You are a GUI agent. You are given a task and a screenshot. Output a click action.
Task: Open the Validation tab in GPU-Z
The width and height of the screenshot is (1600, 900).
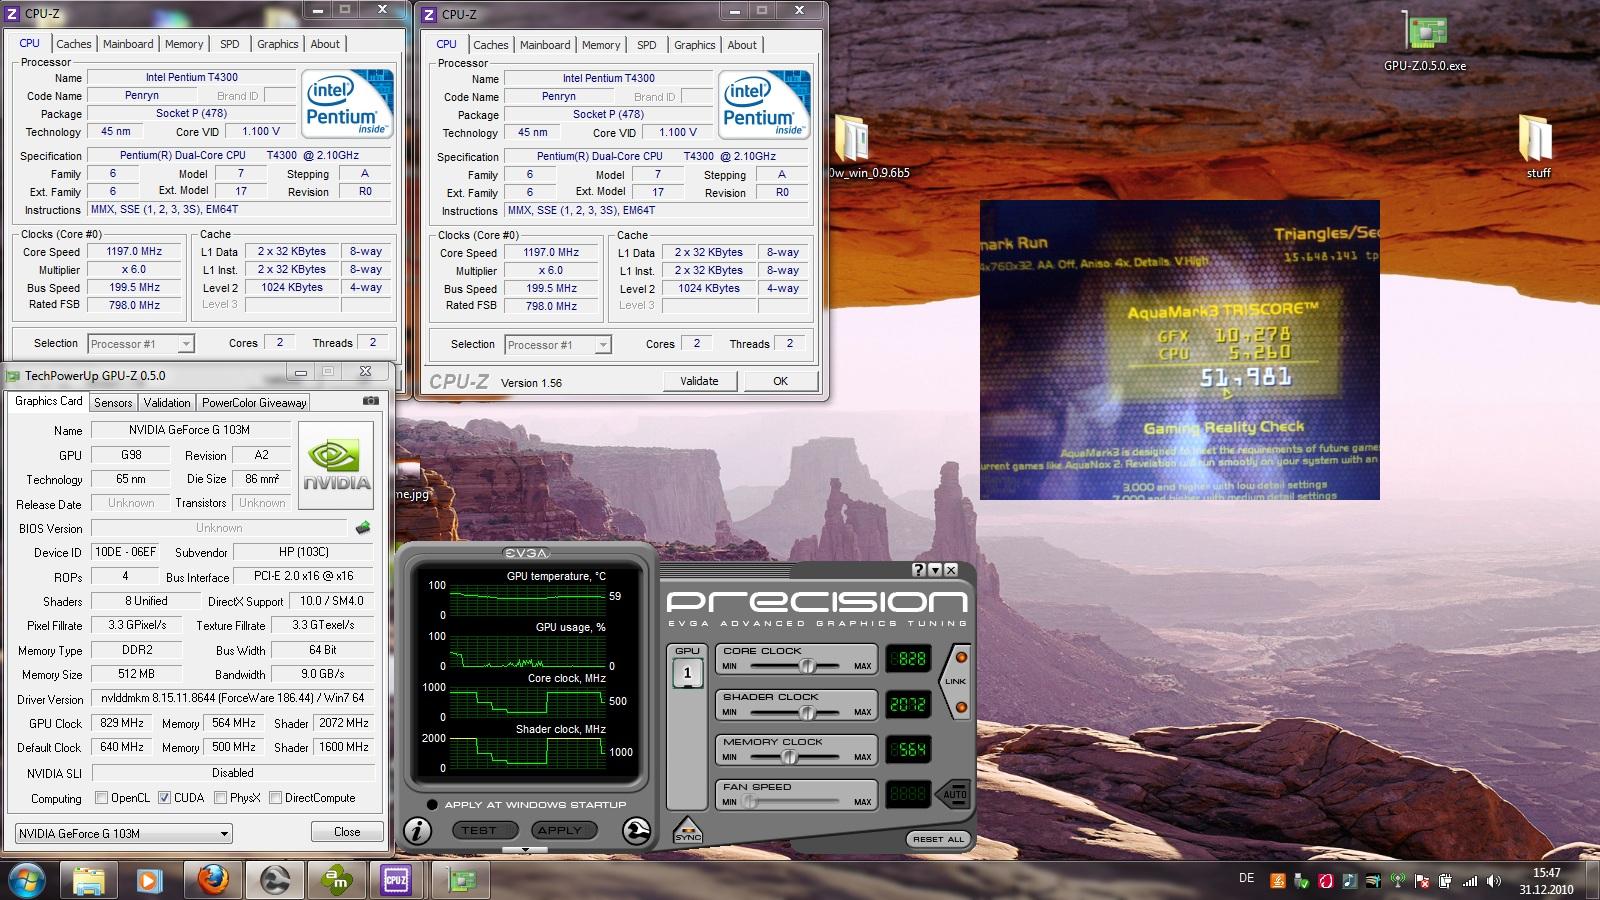(167, 402)
